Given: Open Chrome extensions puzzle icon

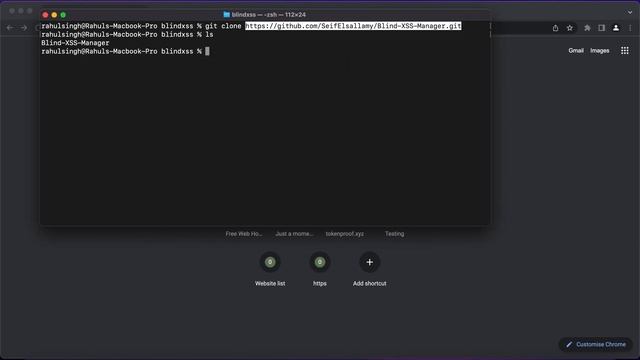Looking at the screenshot, I should (587, 28).
